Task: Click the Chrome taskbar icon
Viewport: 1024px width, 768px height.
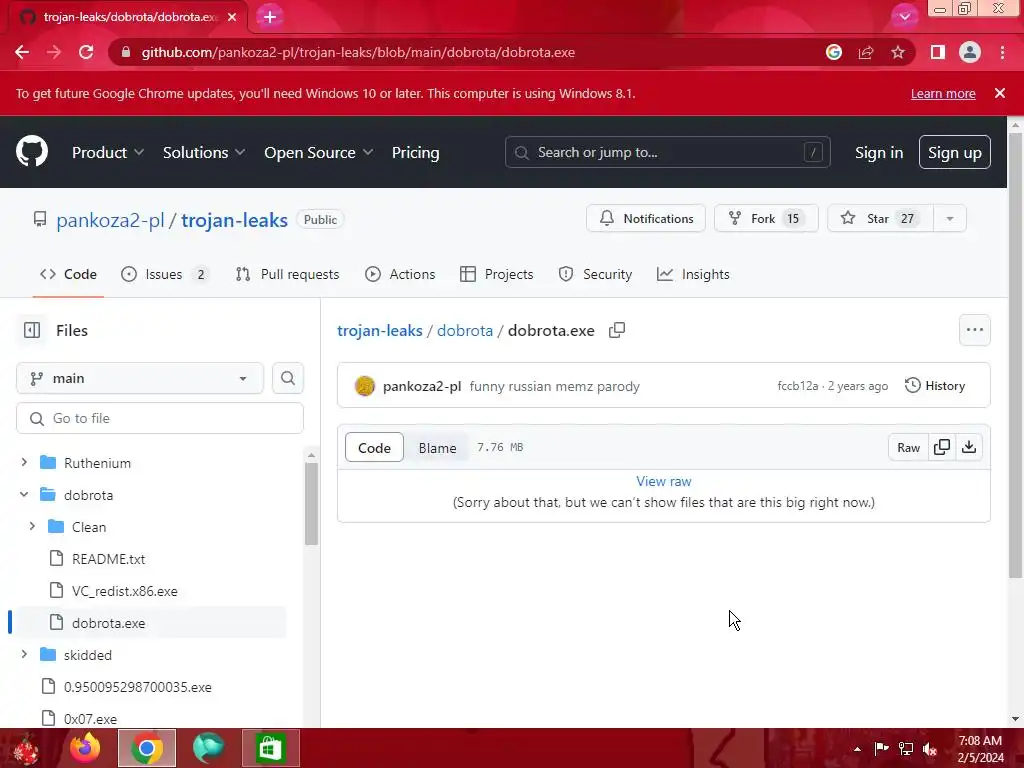Action: point(147,748)
